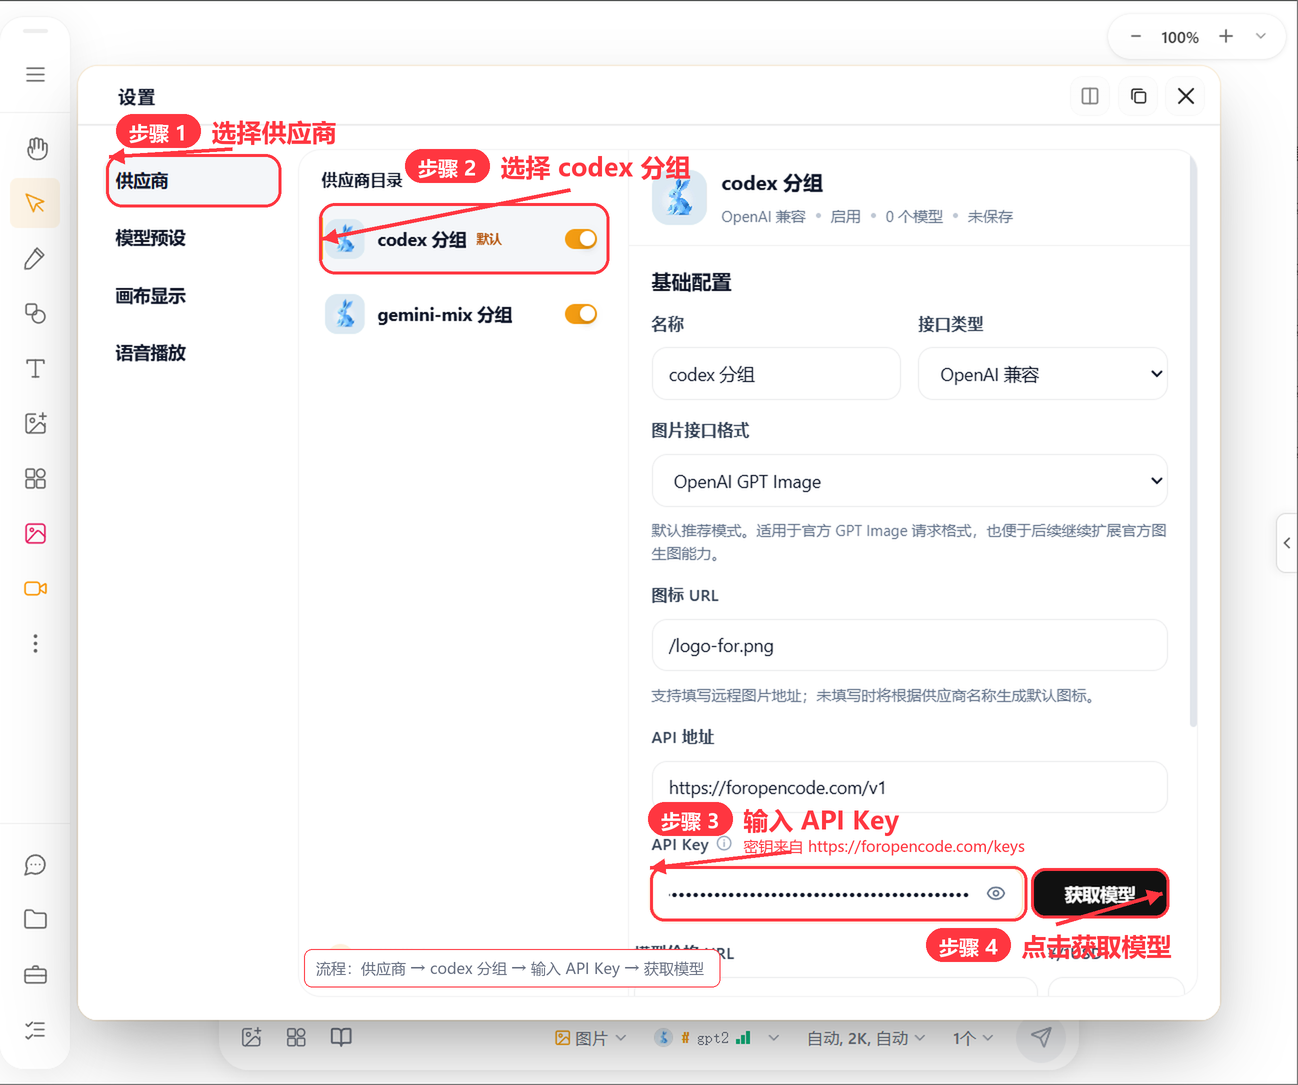Viewport: 1298px width, 1085px height.
Task: Select the codex 分组 provider entry
Action: tap(464, 239)
